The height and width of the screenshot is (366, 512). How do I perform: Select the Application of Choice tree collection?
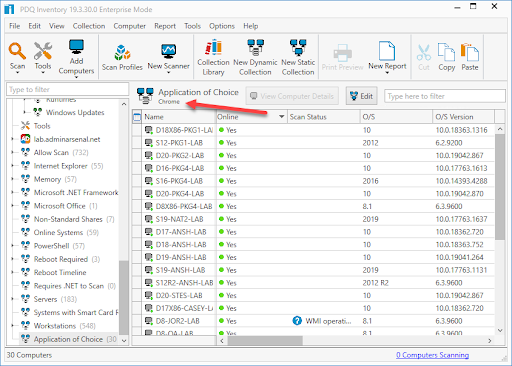68,339
